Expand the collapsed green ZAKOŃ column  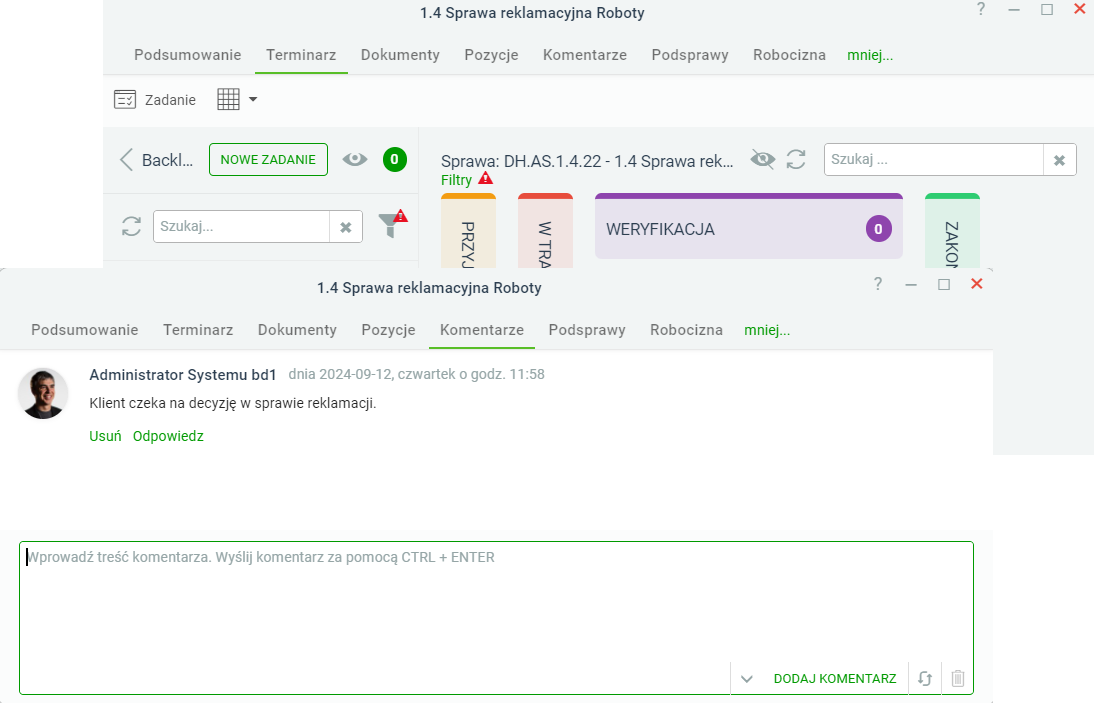point(952,231)
